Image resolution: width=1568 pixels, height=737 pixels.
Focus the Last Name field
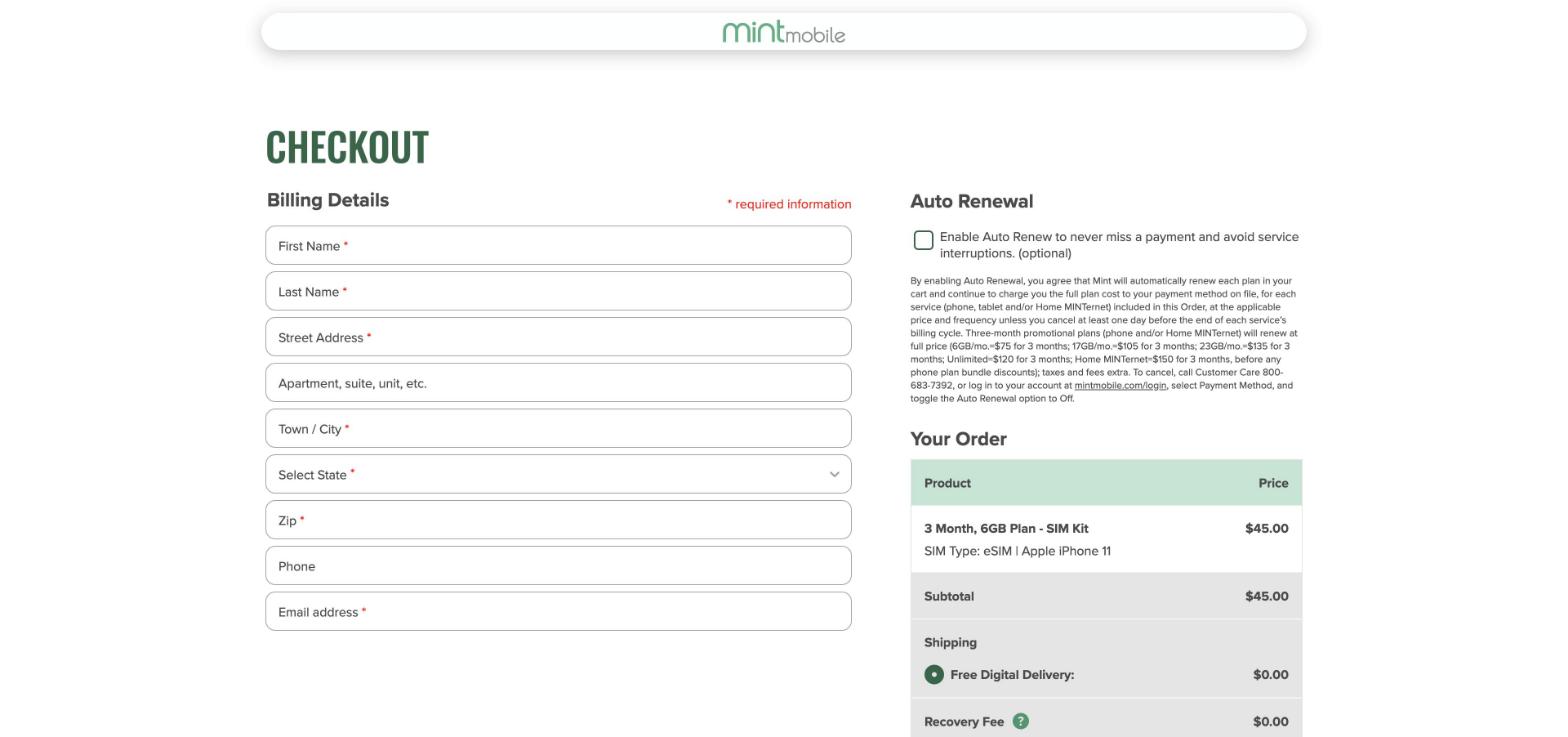click(558, 291)
